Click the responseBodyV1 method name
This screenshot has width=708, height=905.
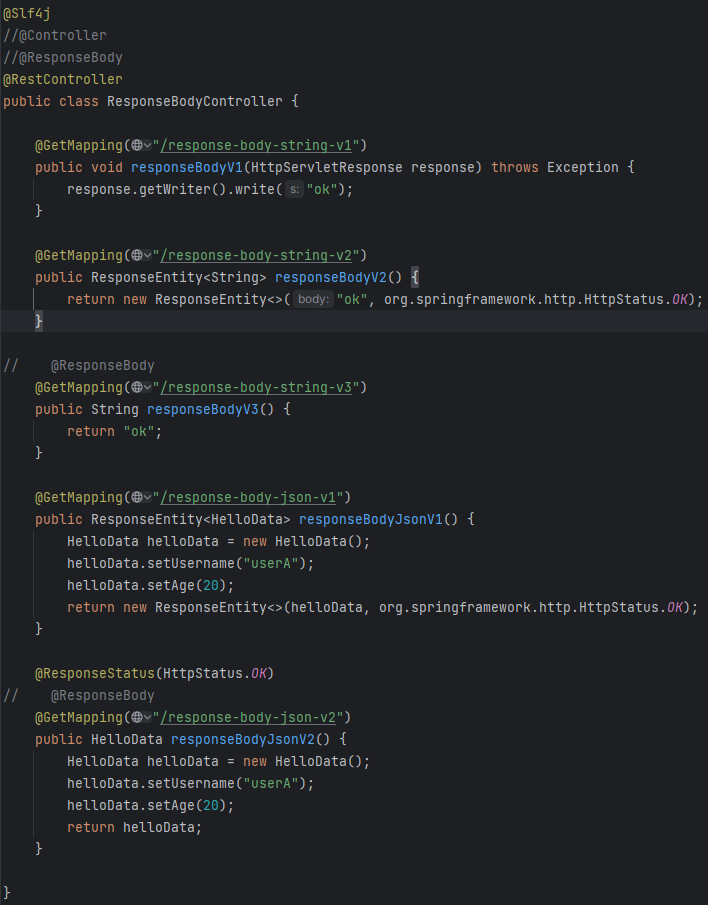pyautogui.click(x=186, y=167)
